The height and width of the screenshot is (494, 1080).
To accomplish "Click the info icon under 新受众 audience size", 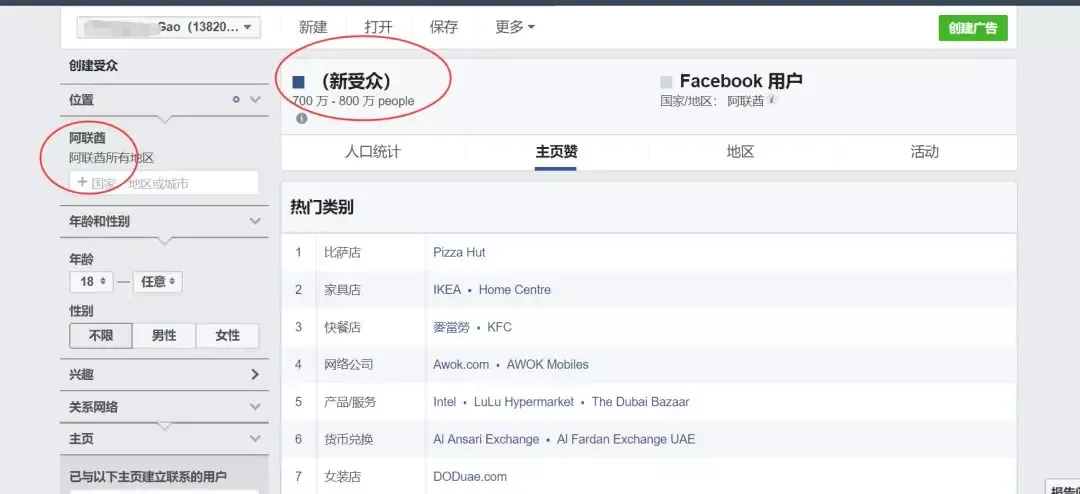I will click(x=301, y=119).
